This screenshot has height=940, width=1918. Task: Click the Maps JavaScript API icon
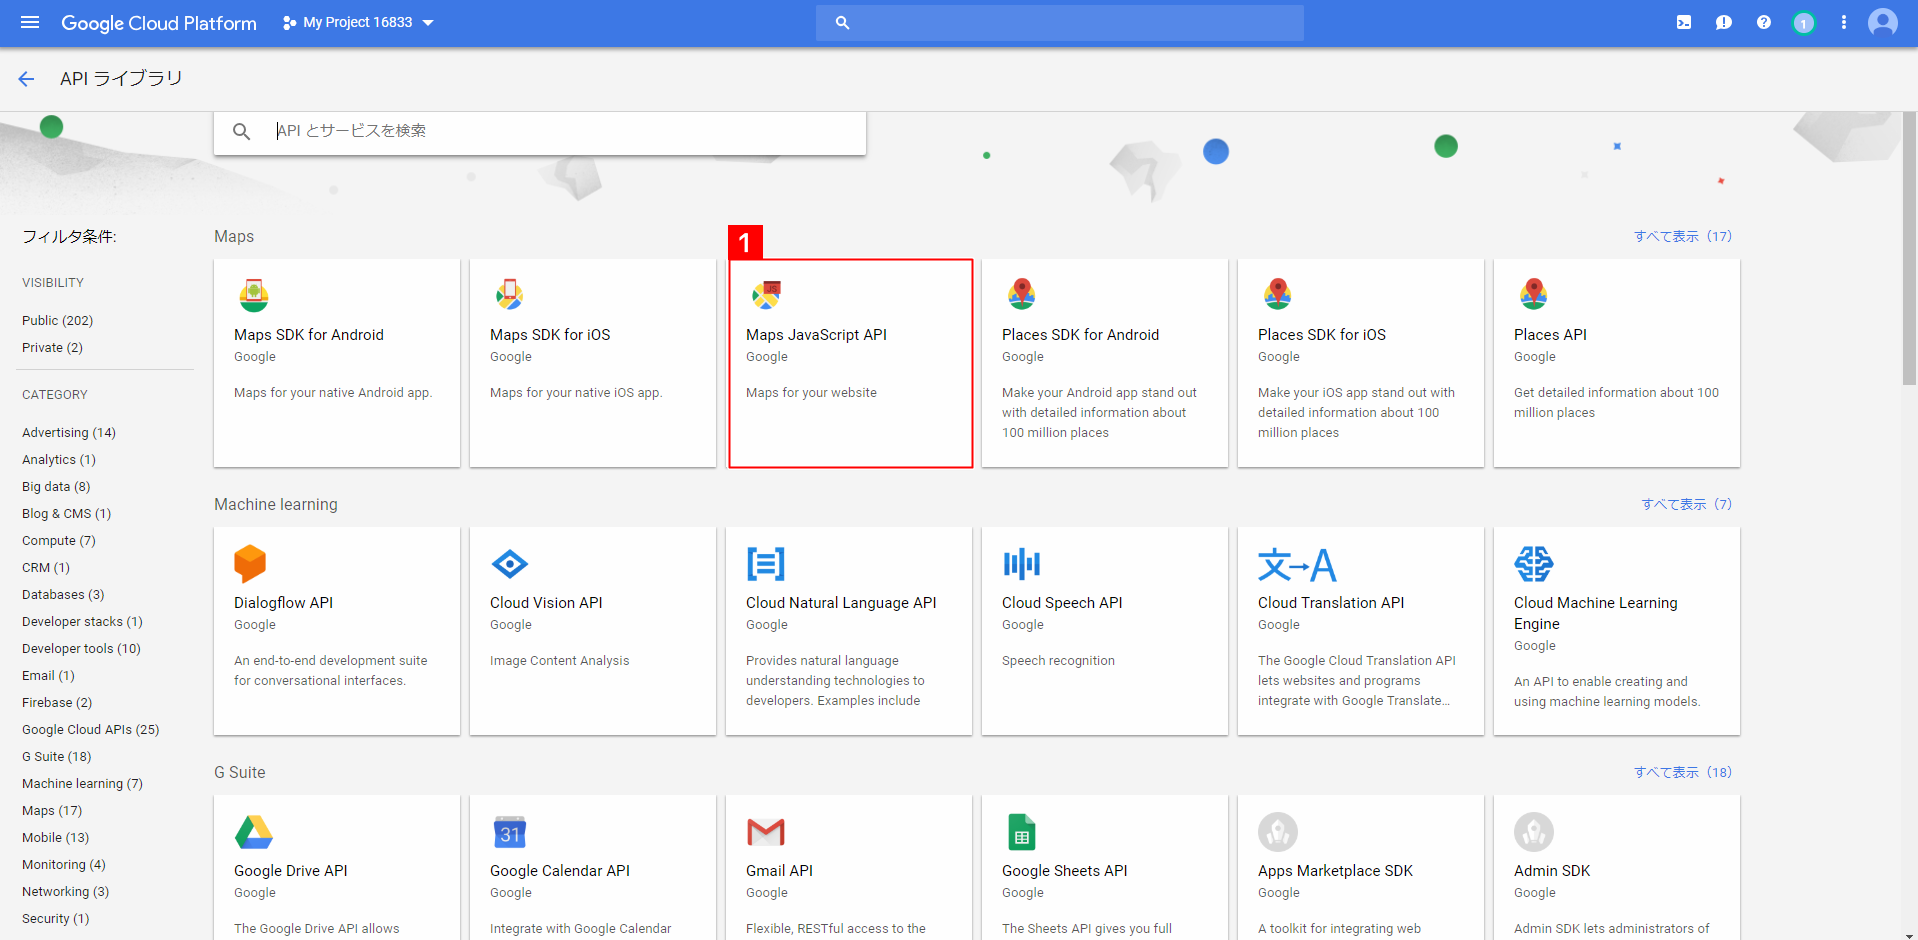[x=766, y=295]
